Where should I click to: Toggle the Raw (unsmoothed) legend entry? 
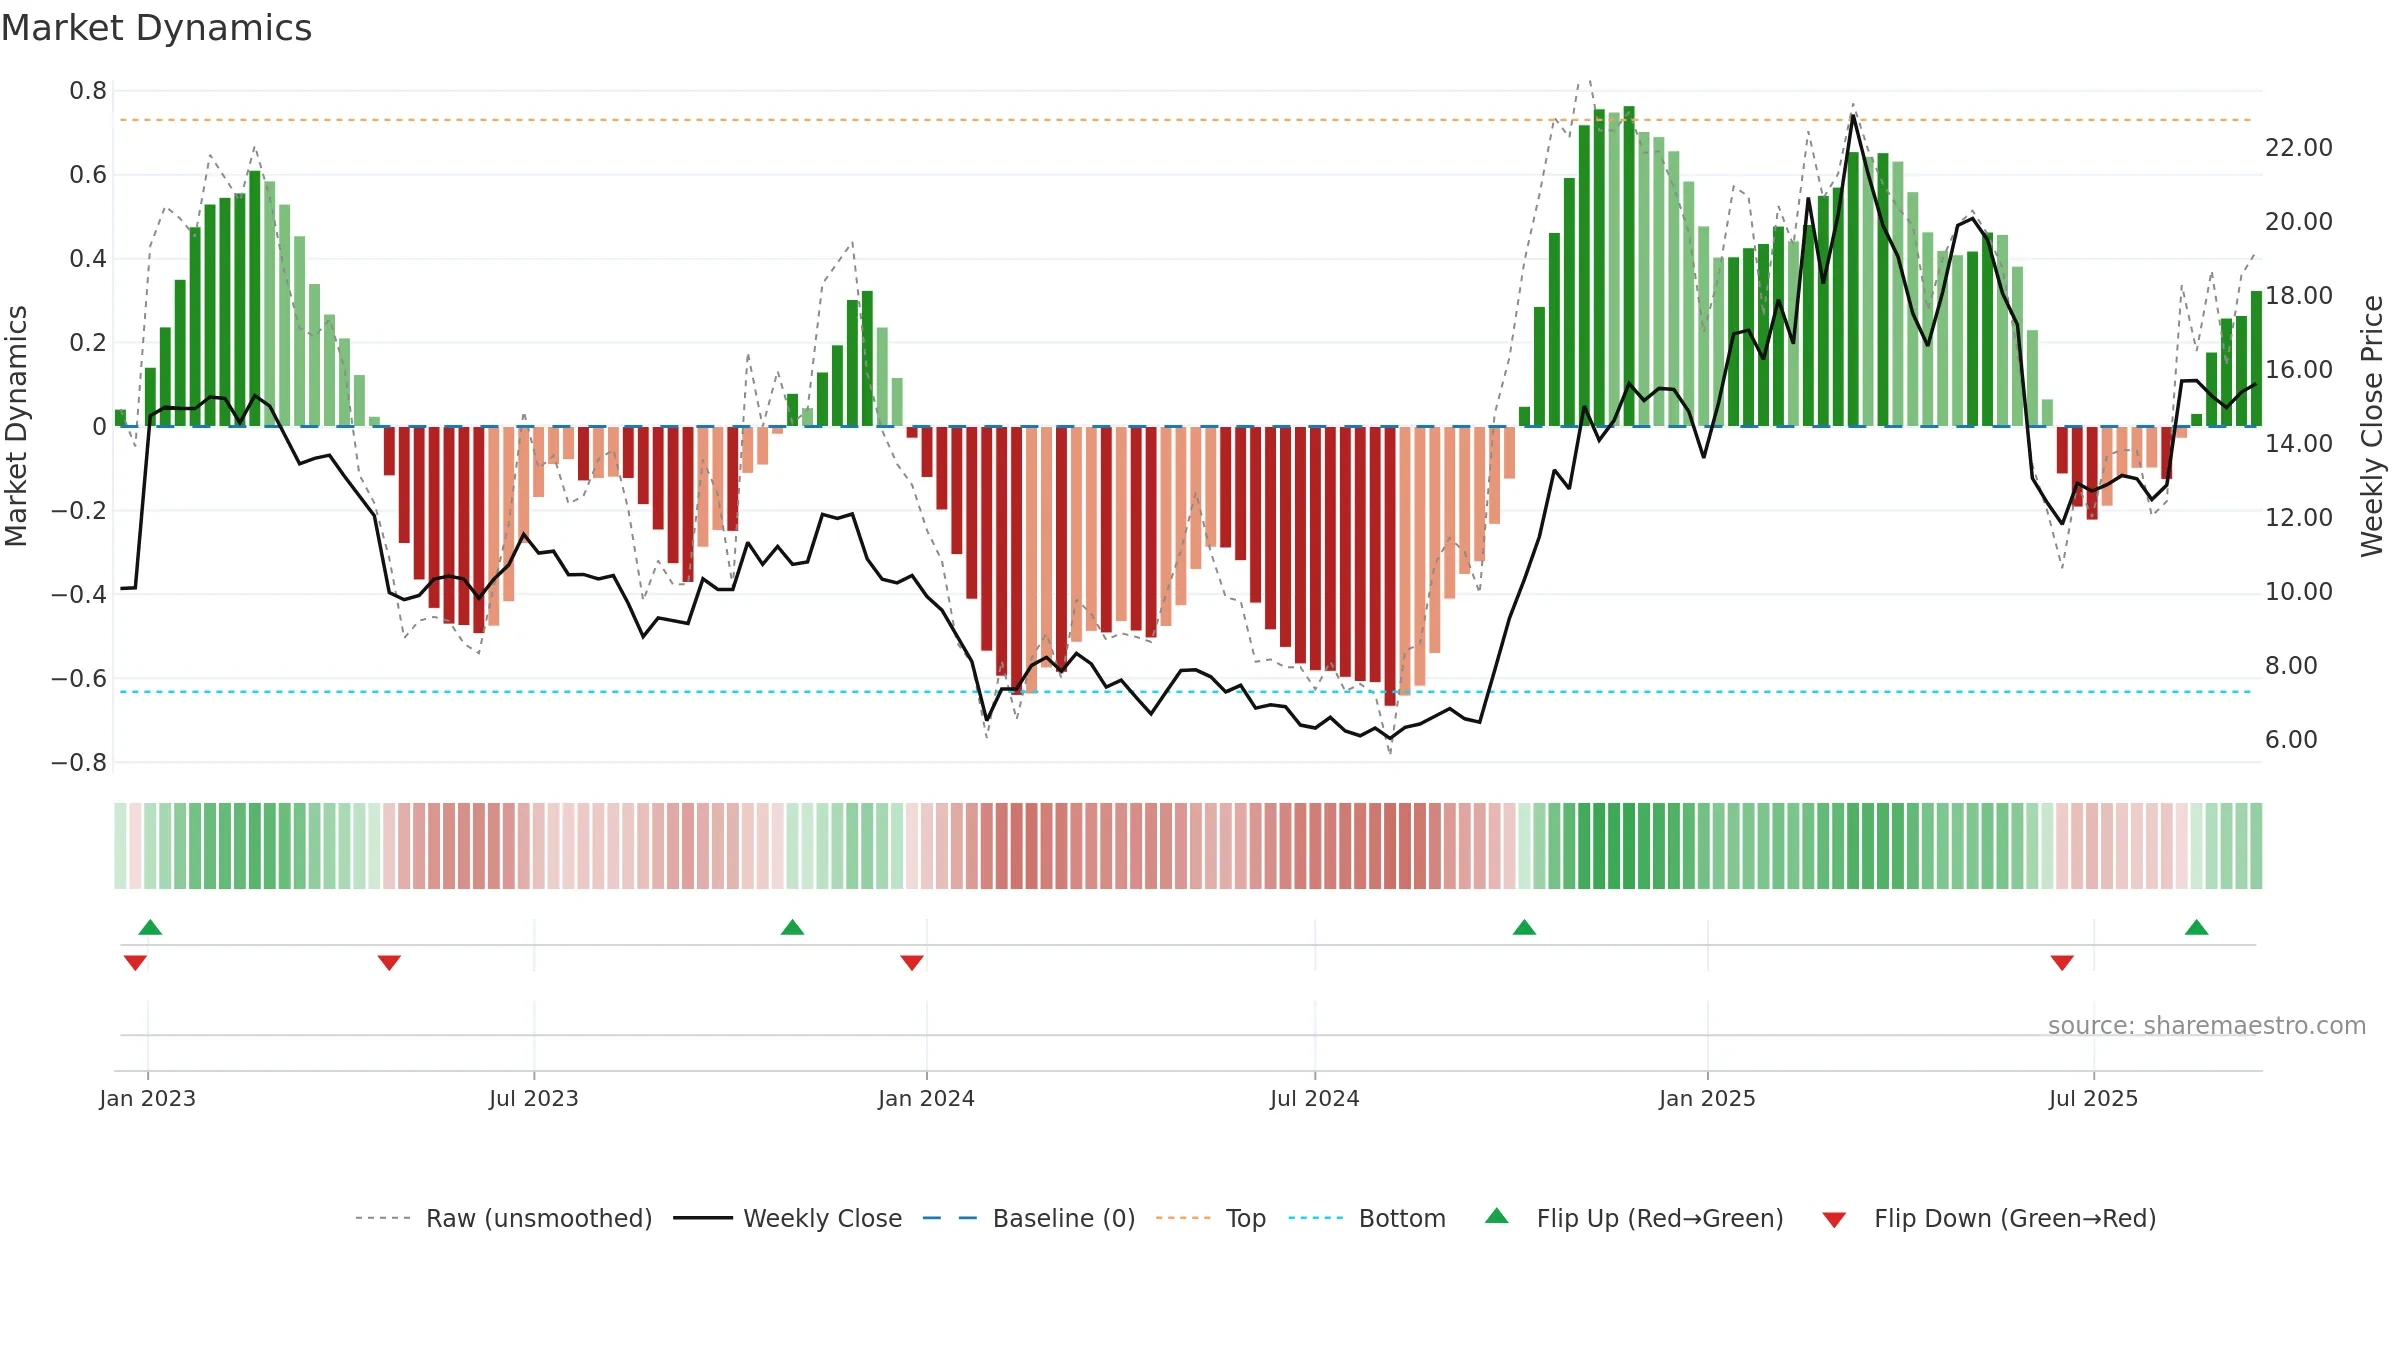[x=503, y=1218]
